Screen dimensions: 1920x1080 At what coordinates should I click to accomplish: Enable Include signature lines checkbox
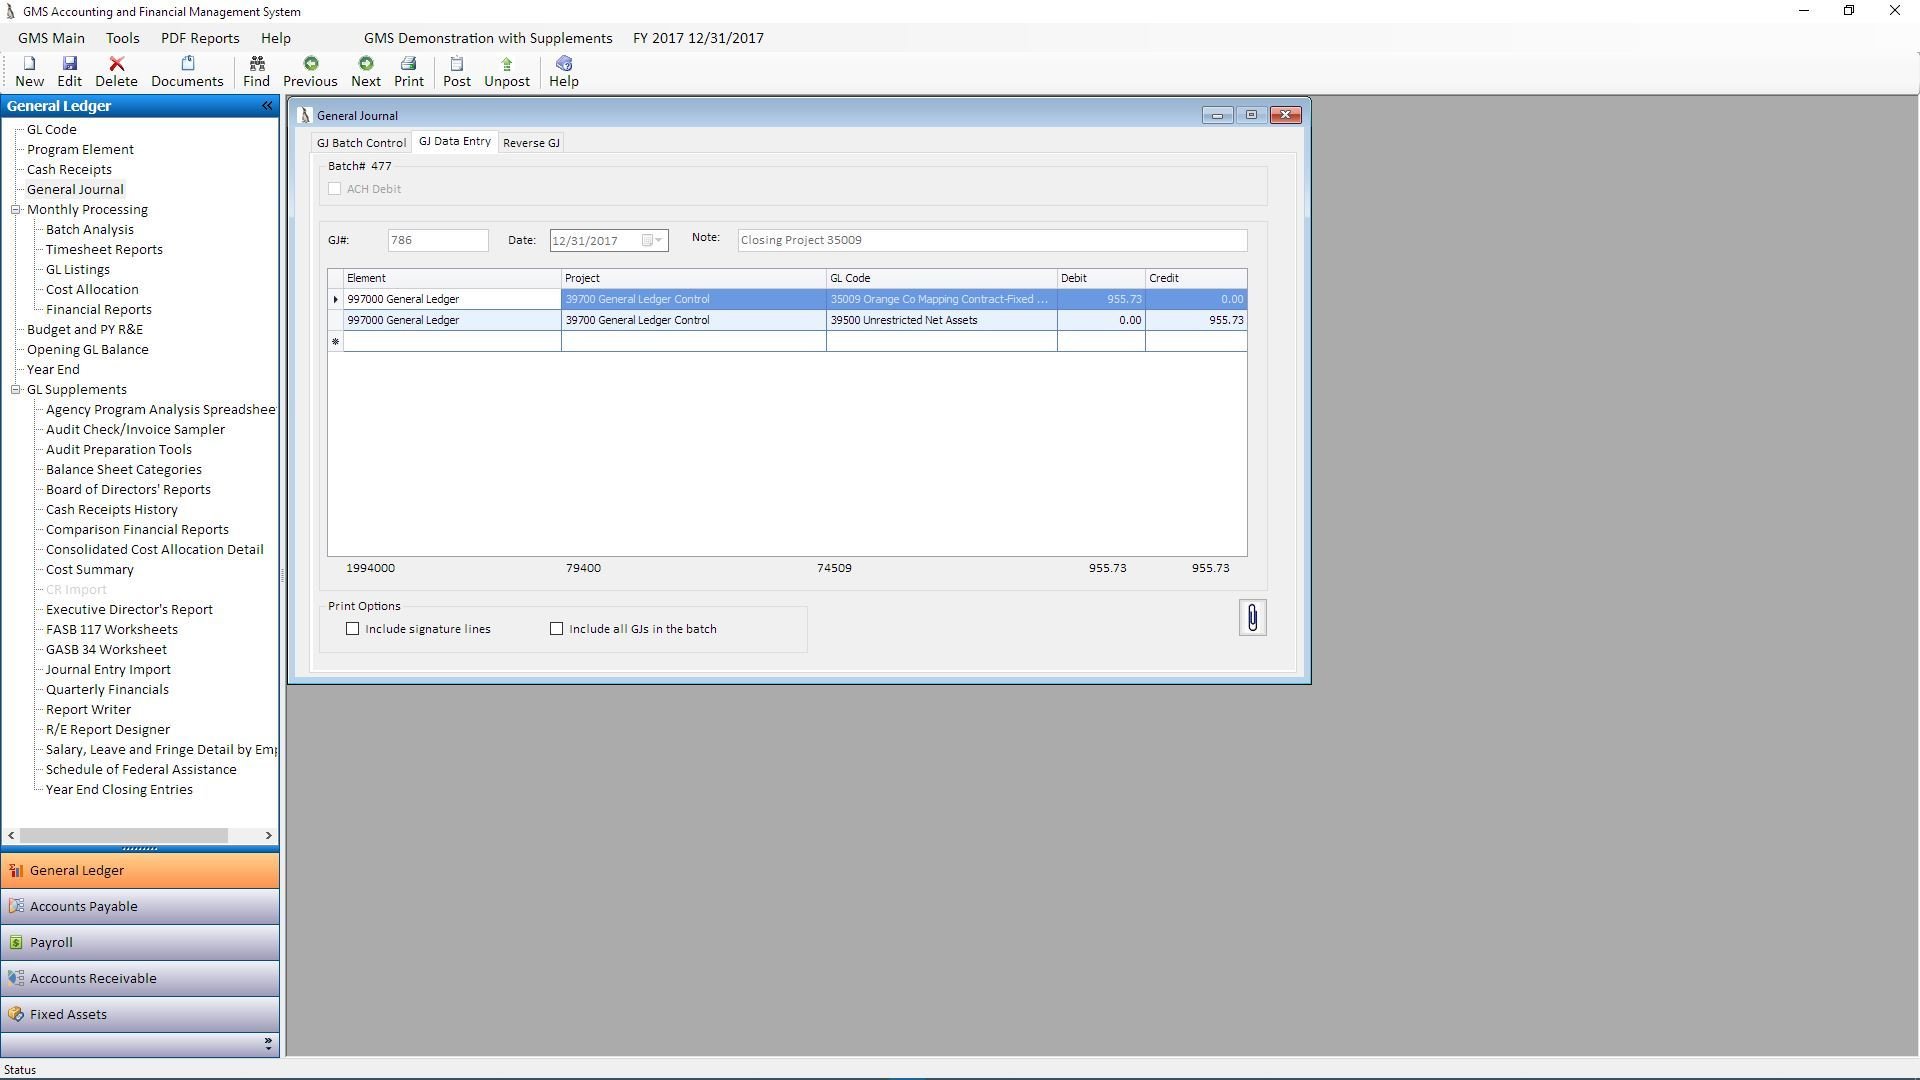pos(353,629)
